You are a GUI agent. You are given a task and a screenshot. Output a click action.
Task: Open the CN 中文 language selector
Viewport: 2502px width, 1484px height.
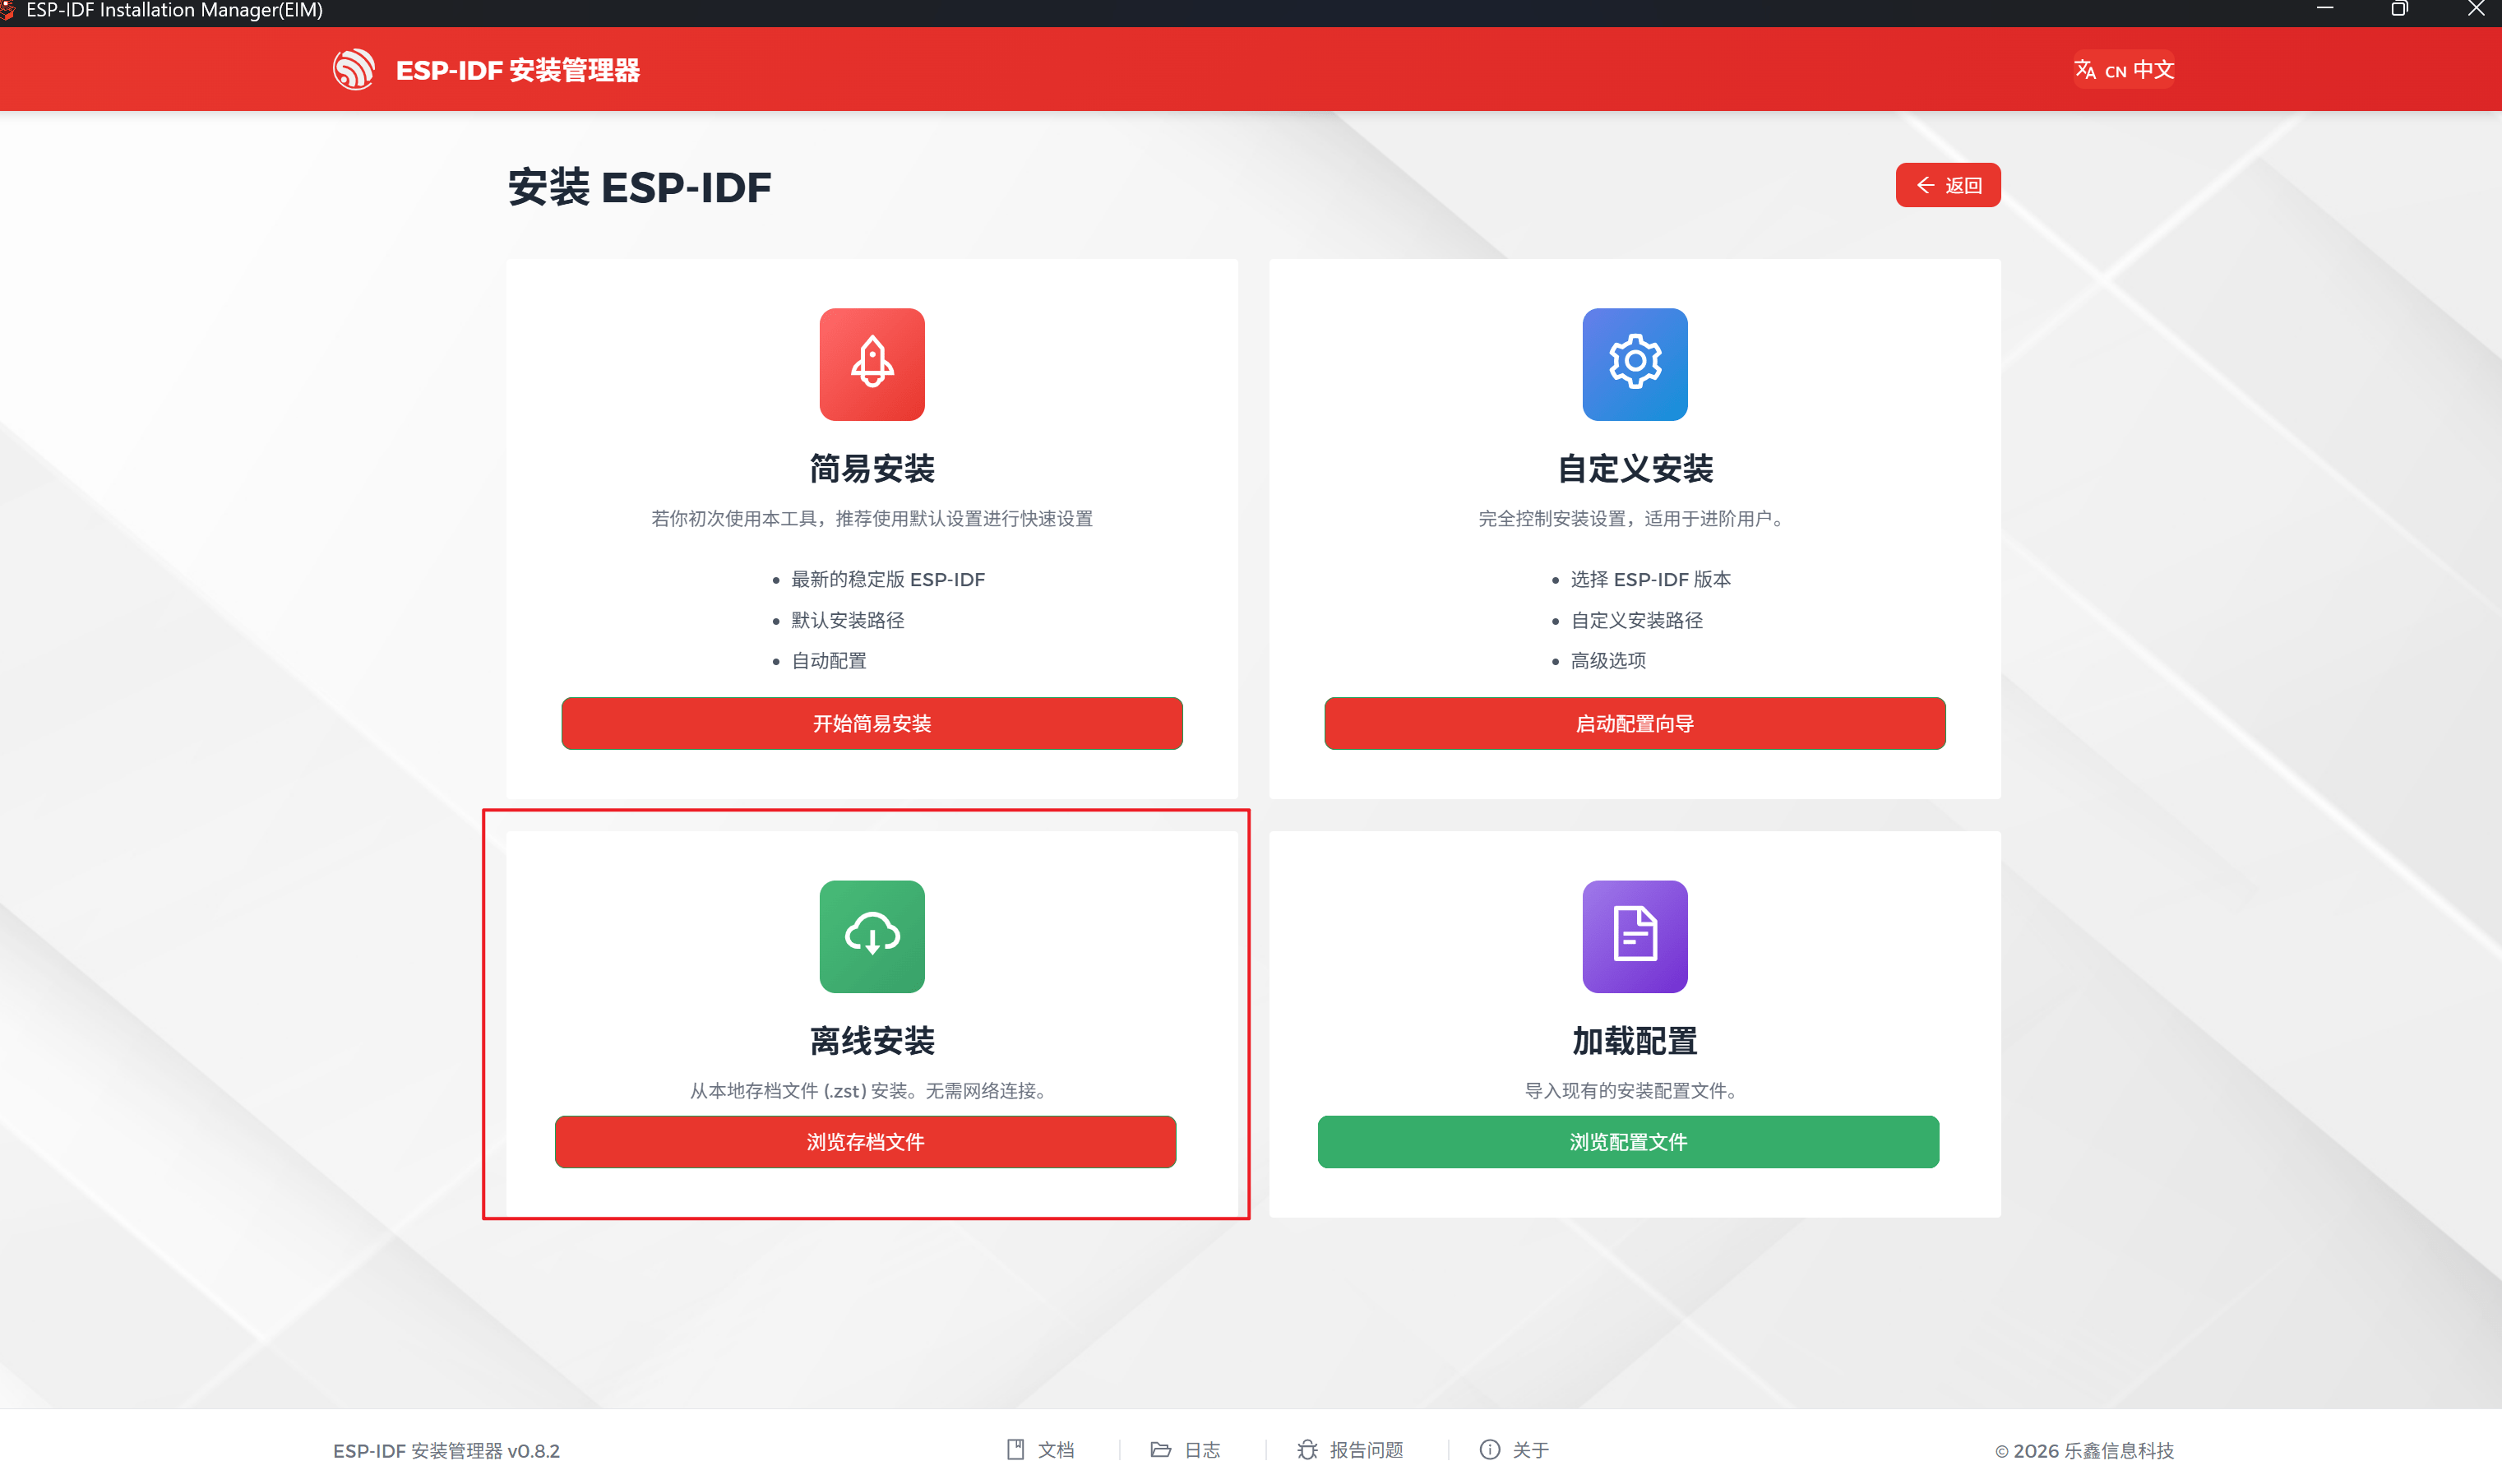[x=2124, y=70]
